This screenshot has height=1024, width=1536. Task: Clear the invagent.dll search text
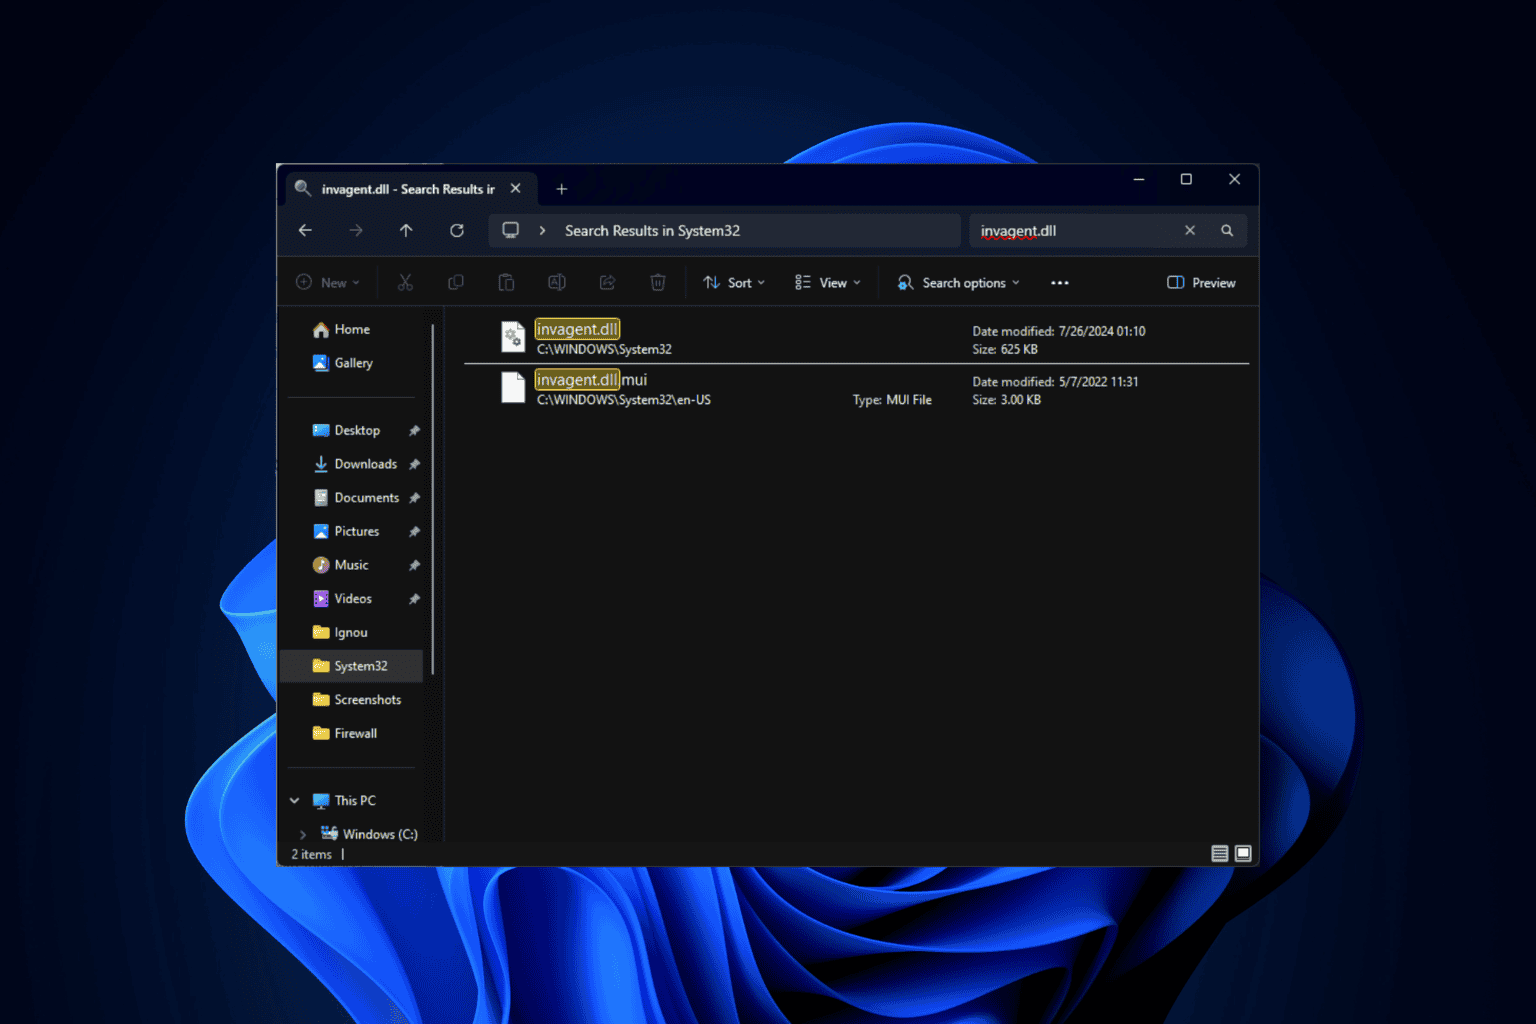(x=1190, y=230)
